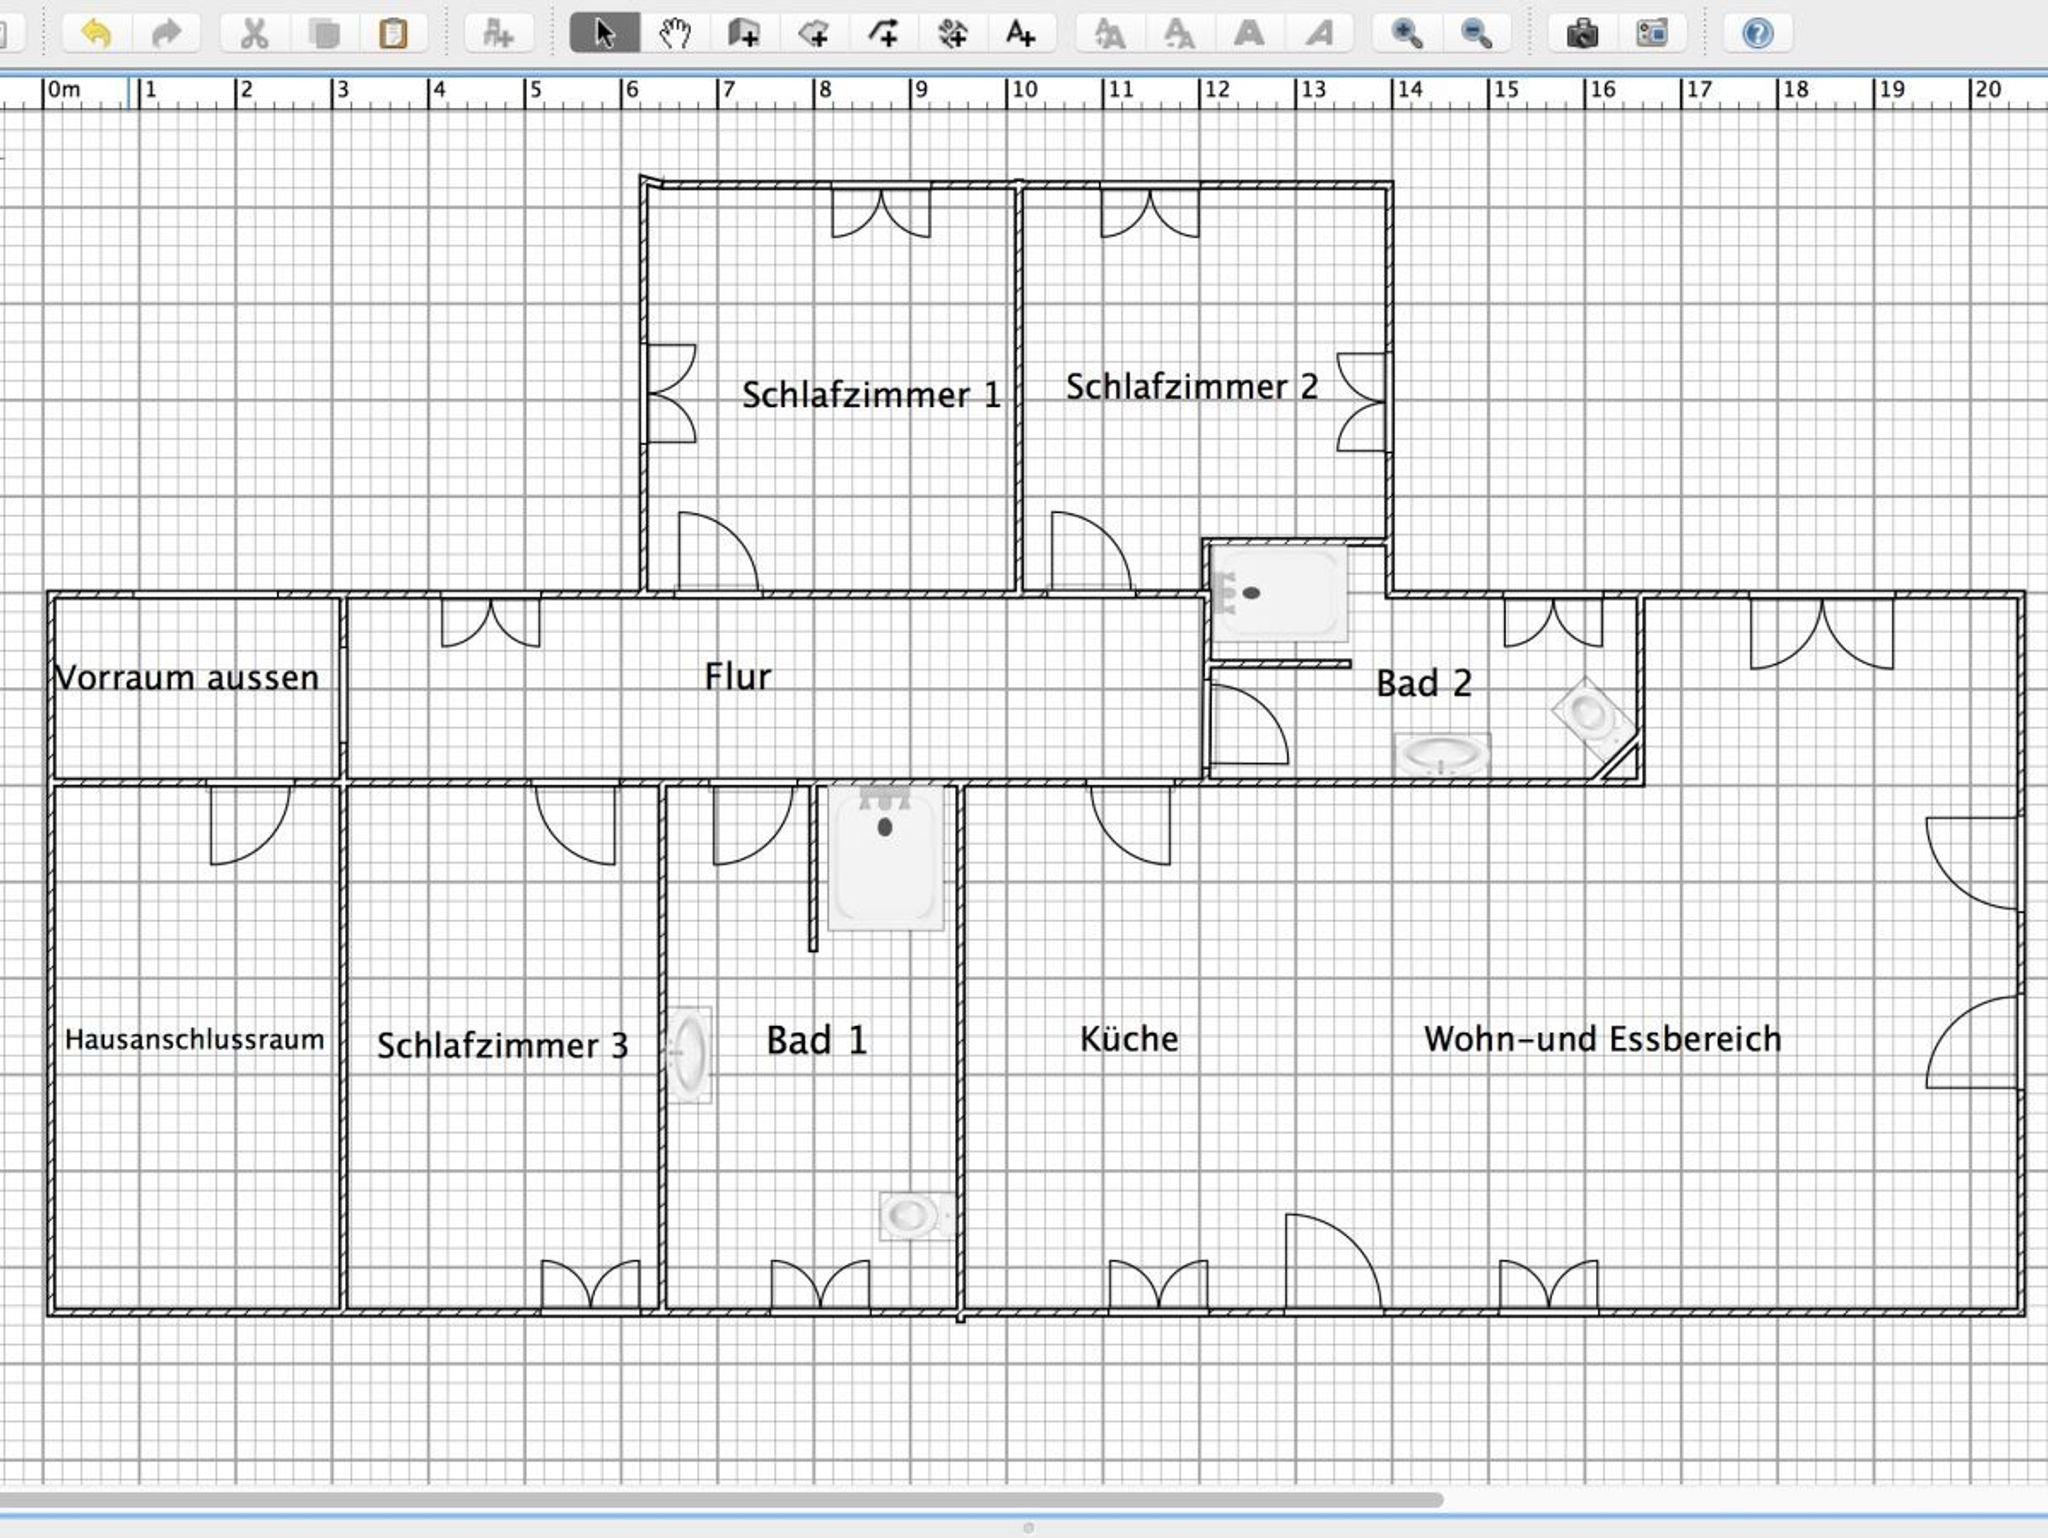
Task: Click the Redo arrow icon
Action: coord(166,34)
